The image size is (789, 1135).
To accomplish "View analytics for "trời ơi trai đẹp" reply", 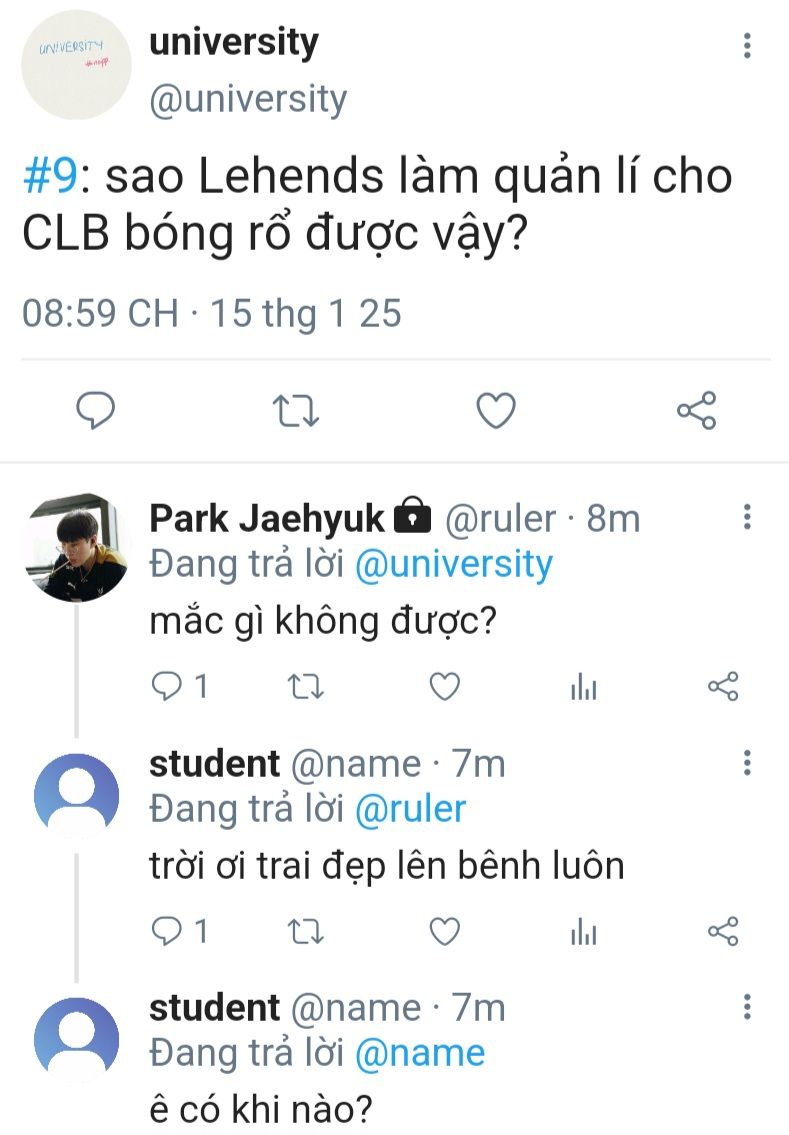I will [x=583, y=931].
